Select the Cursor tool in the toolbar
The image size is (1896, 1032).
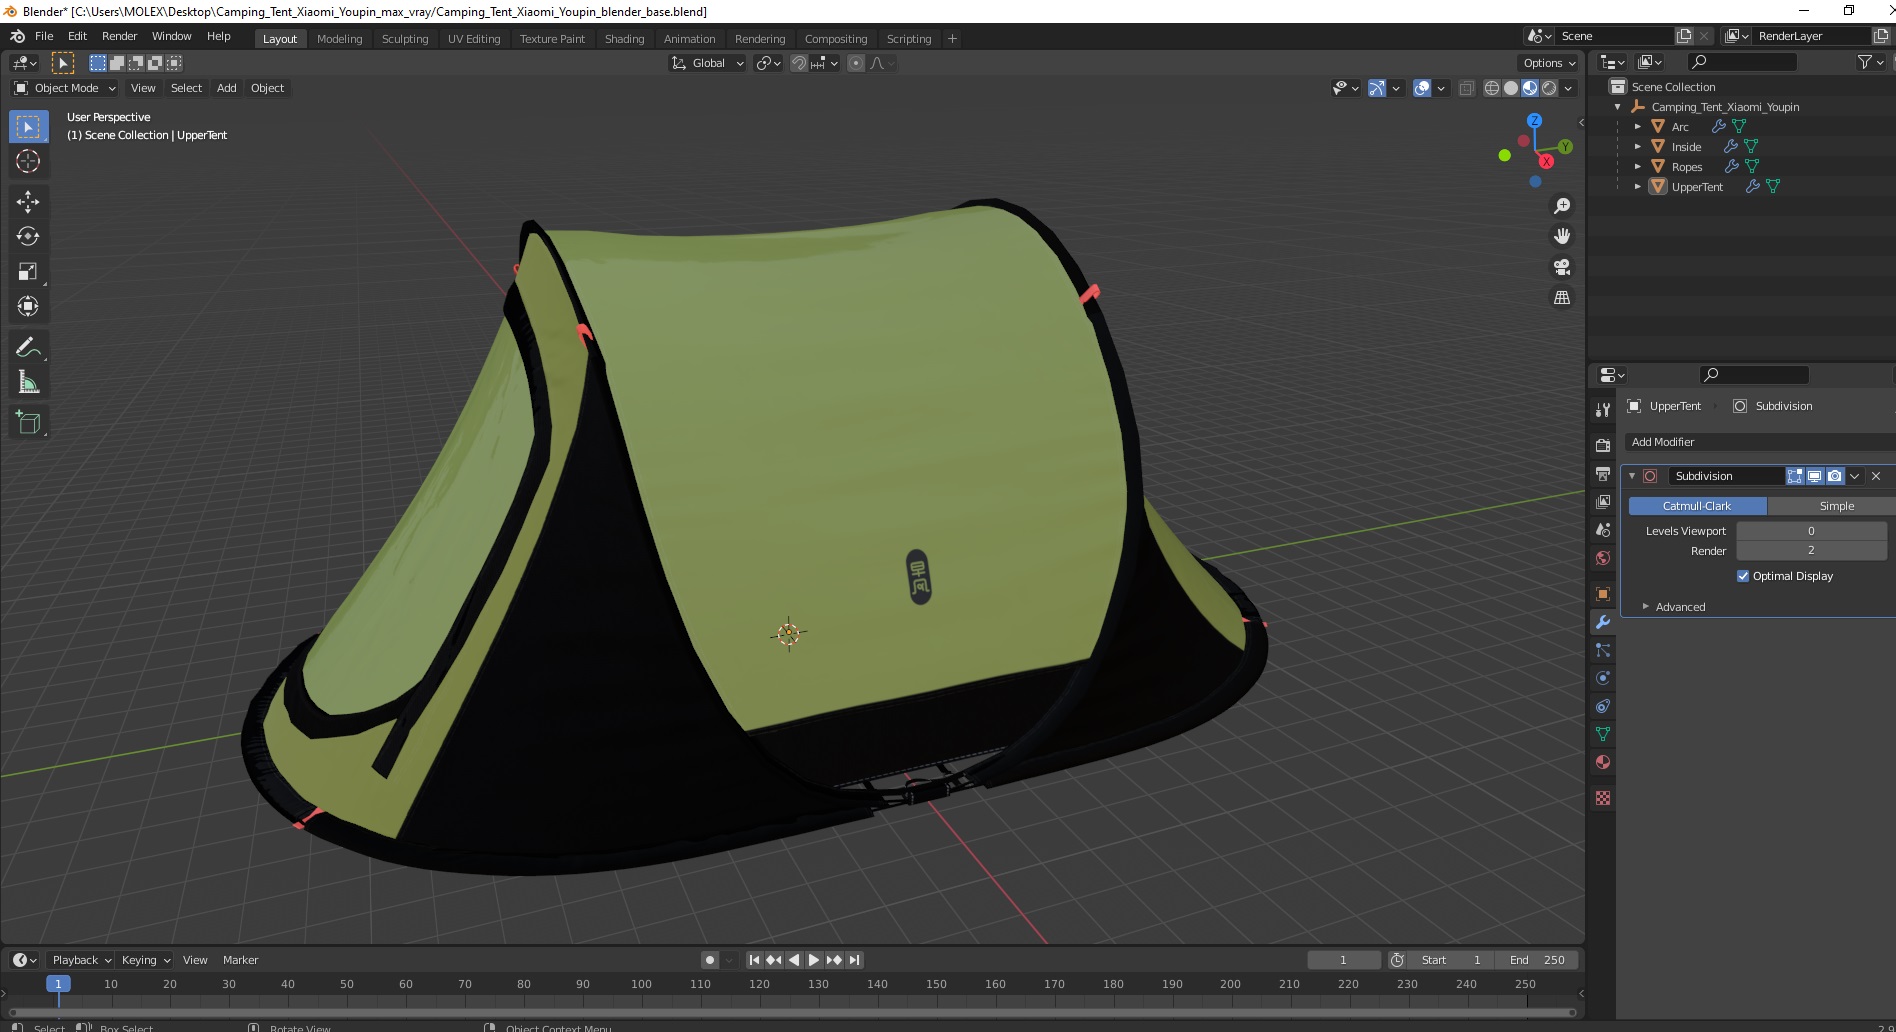click(x=28, y=161)
